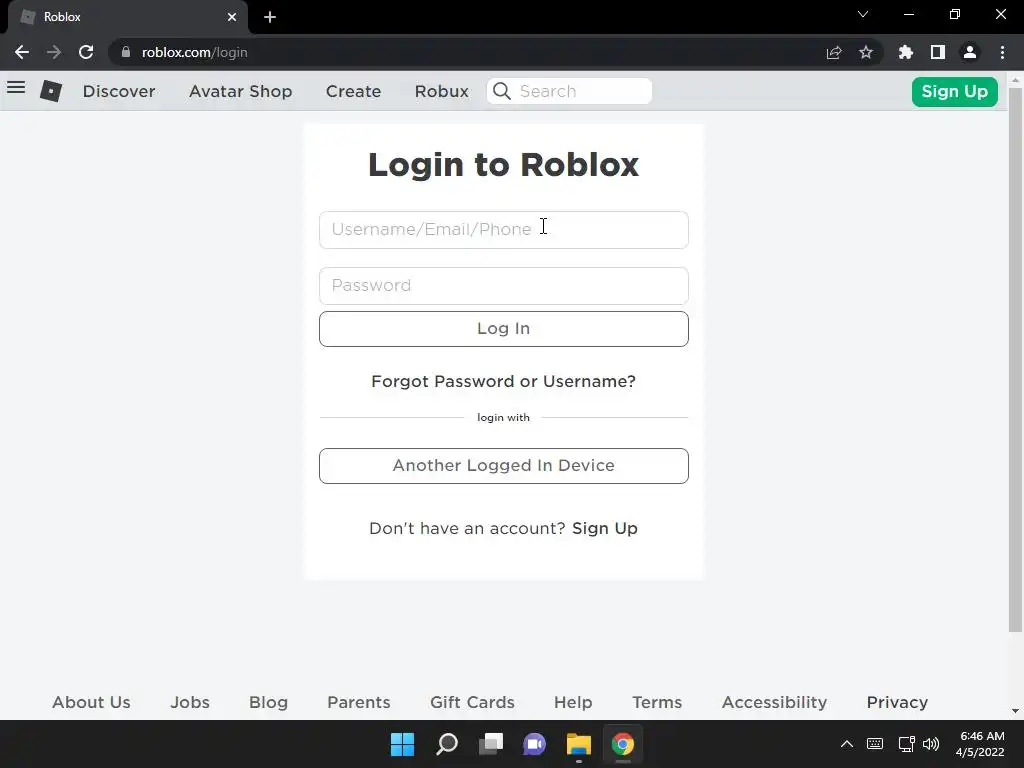1024x768 pixels.
Task: Open Blog footer link
Action: click(268, 702)
